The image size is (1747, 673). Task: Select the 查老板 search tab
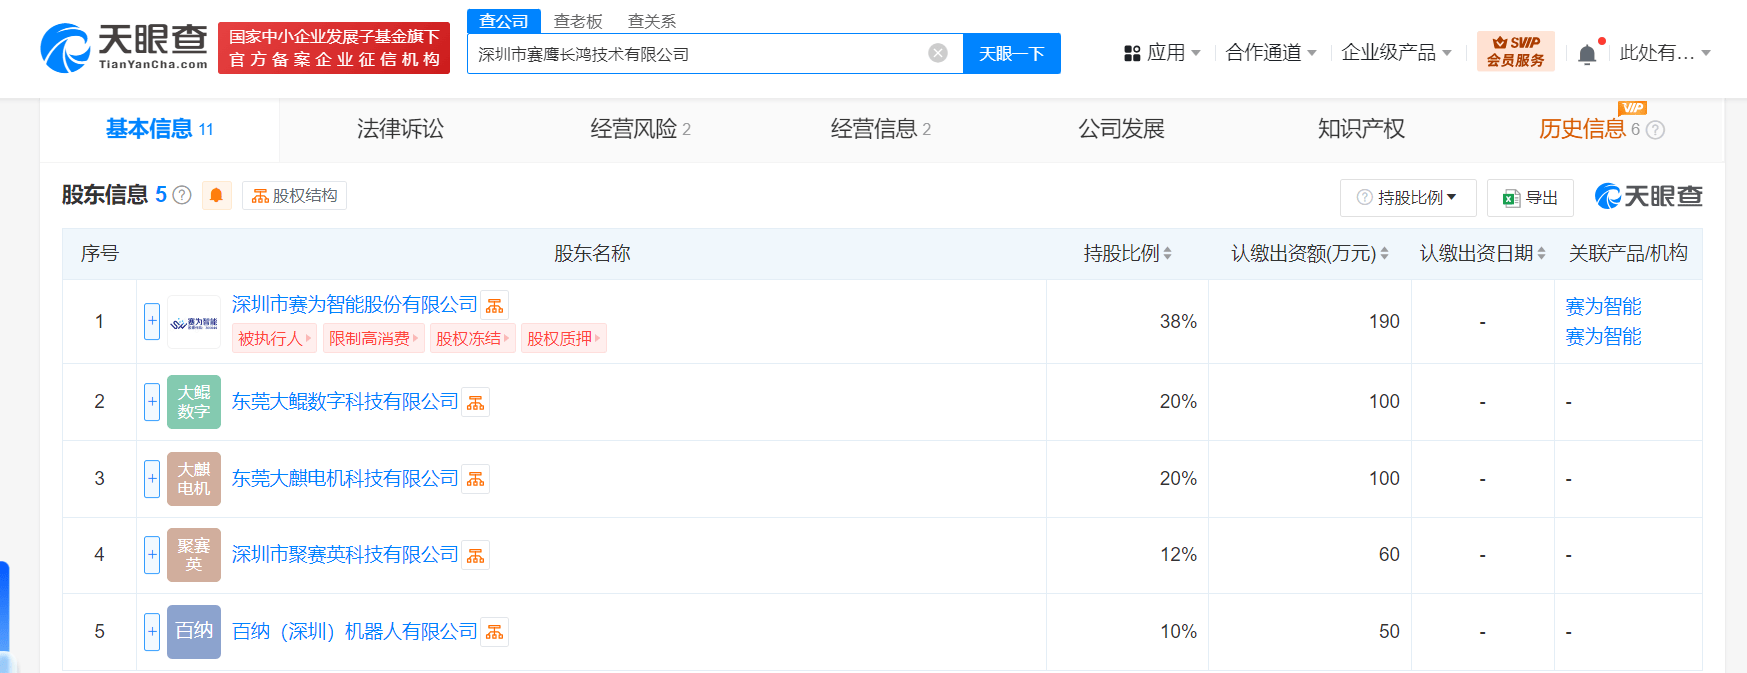578,21
